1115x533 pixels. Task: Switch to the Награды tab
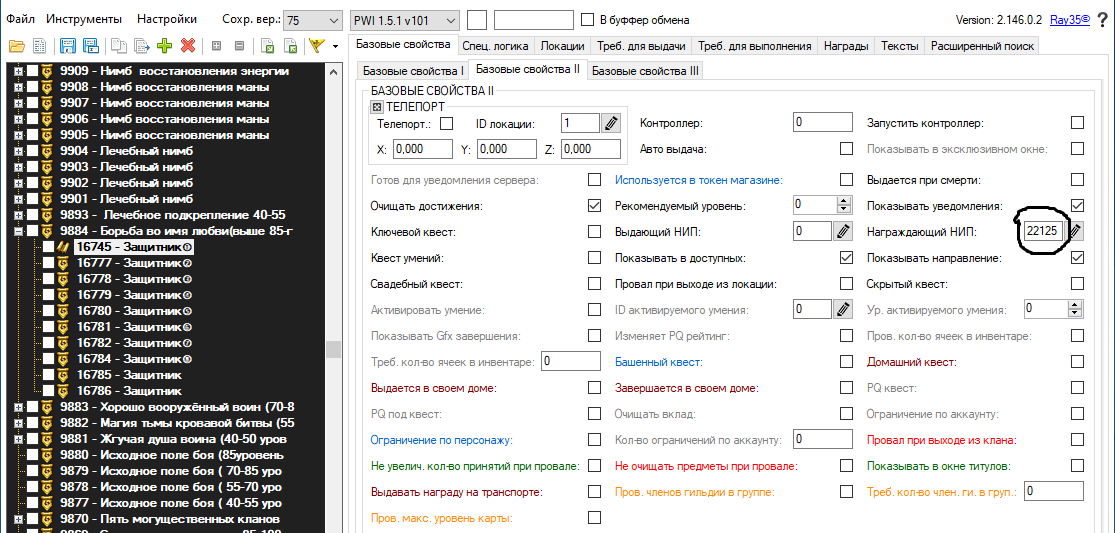coord(845,46)
